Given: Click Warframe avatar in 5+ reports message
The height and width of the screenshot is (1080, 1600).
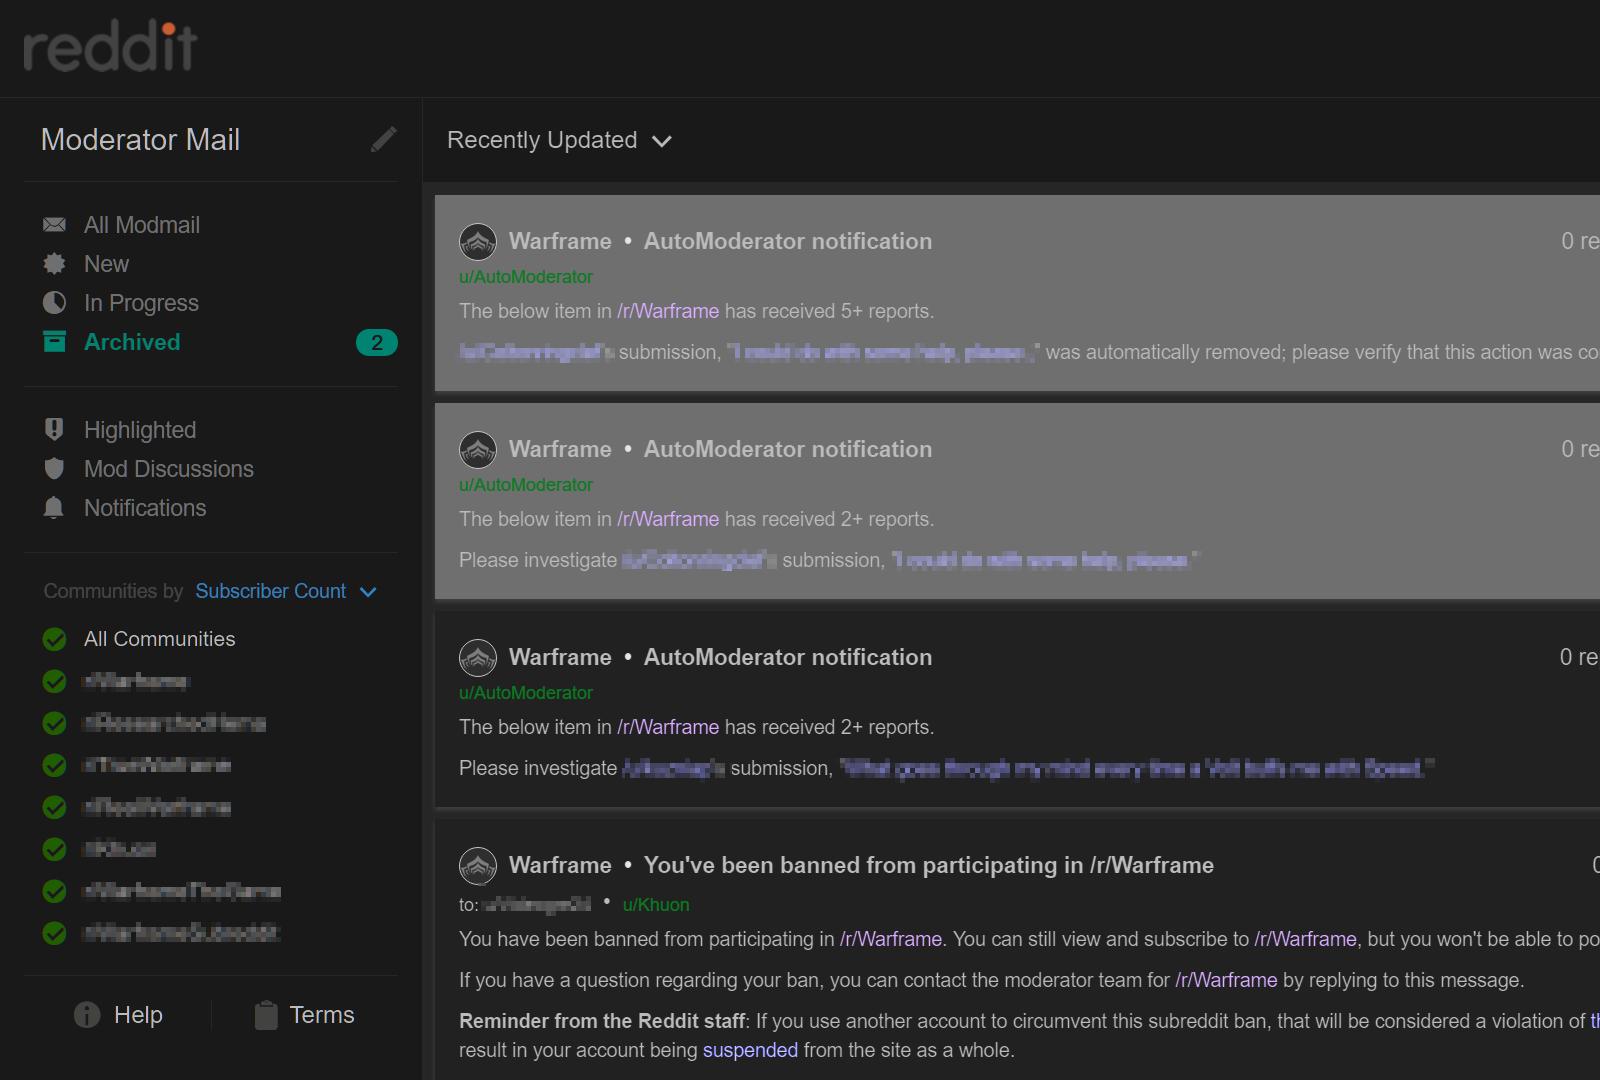Looking at the screenshot, I should click(478, 242).
